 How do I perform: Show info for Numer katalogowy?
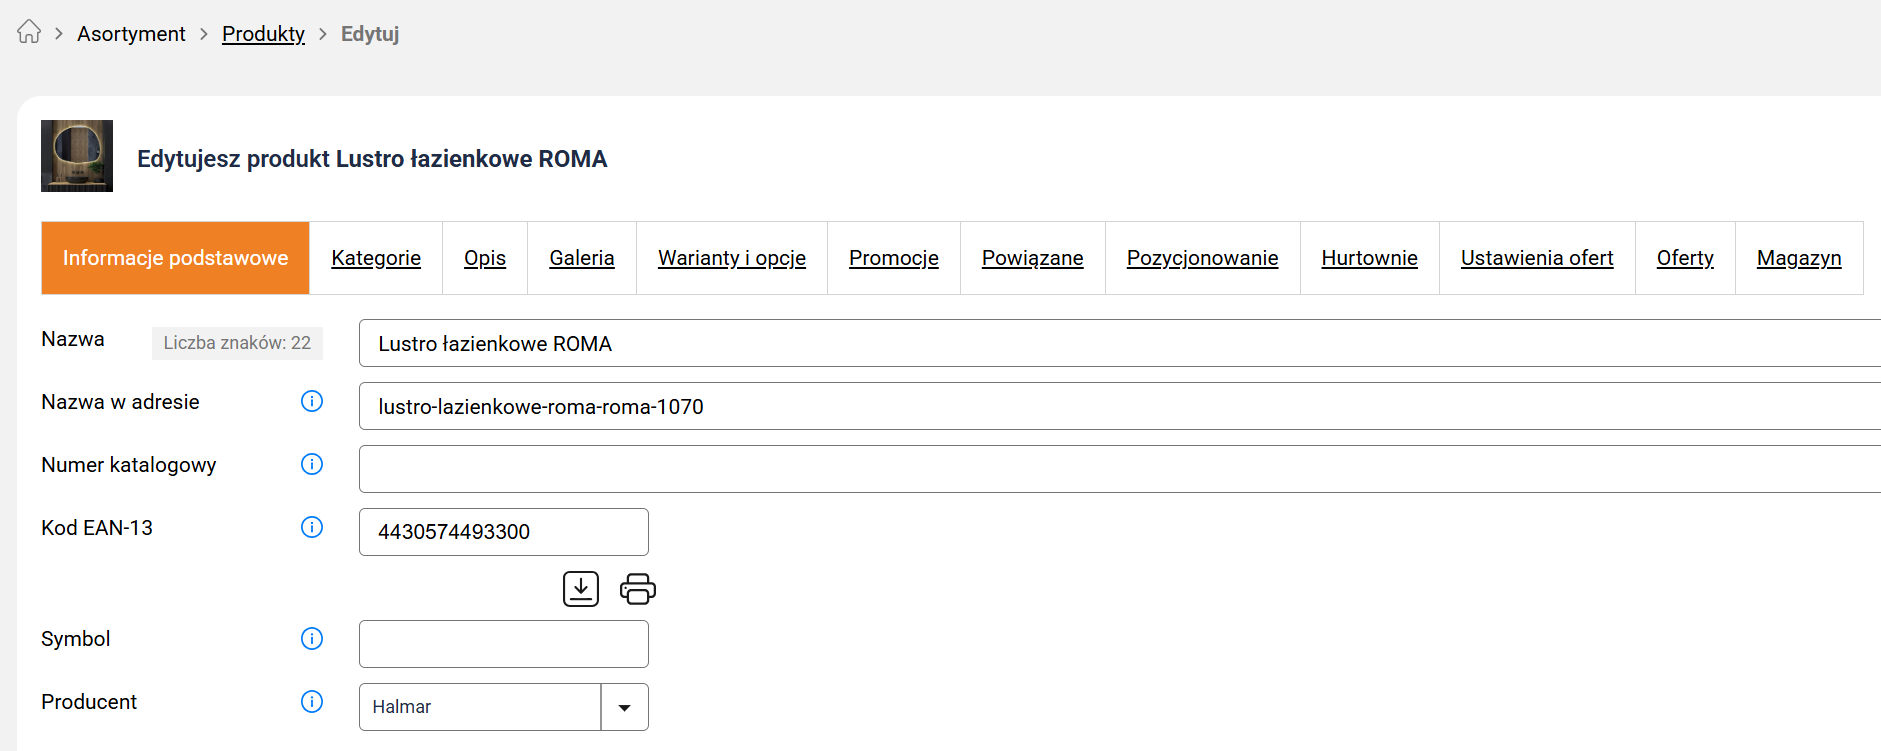(x=312, y=464)
